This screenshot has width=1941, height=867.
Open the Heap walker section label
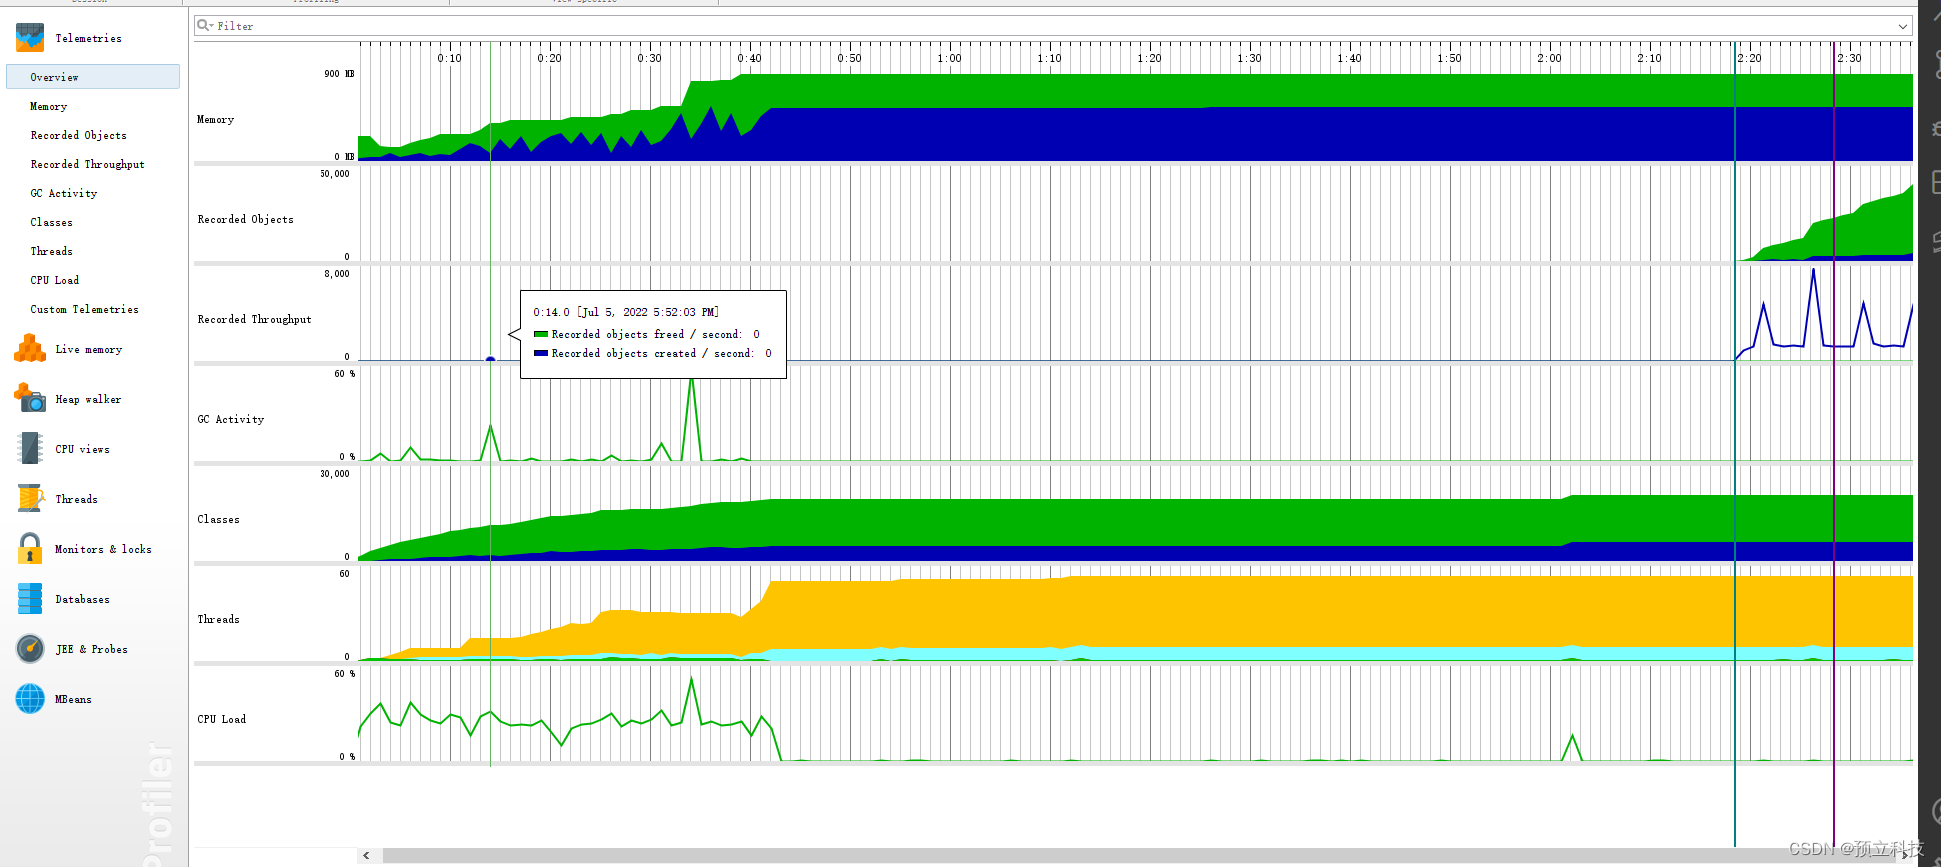(x=88, y=399)
